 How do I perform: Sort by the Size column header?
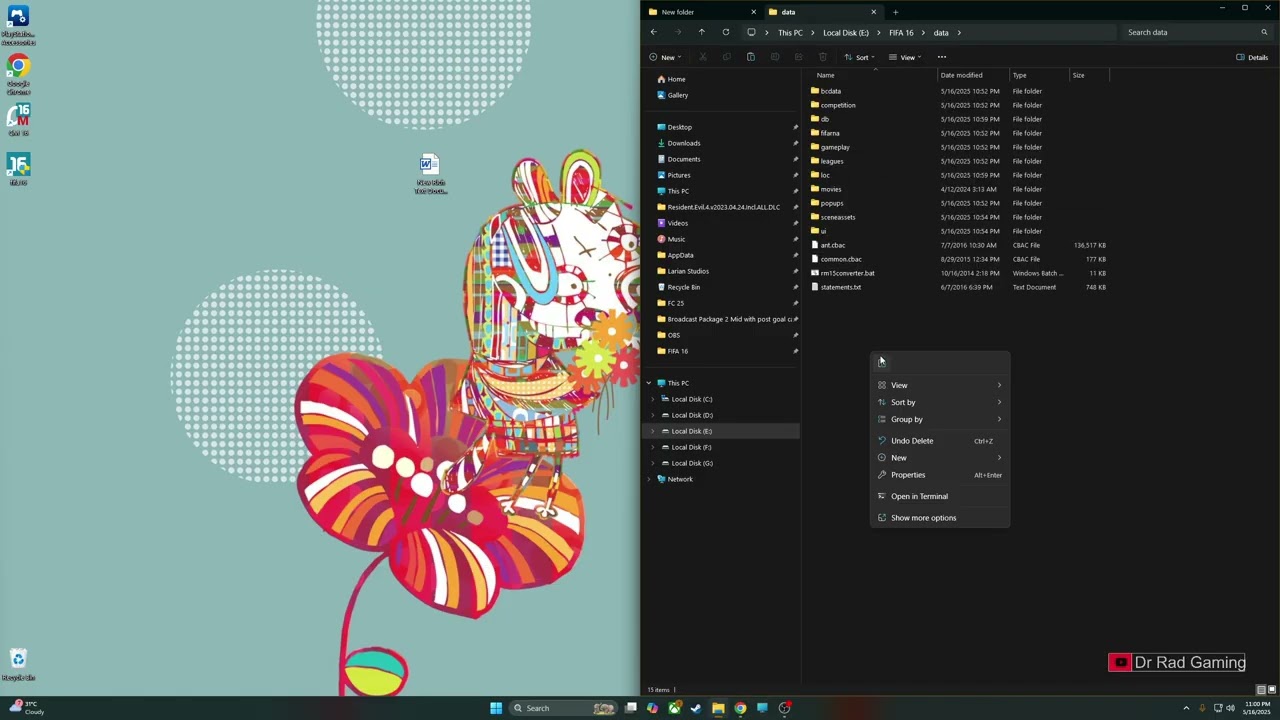coord(1089,75)
